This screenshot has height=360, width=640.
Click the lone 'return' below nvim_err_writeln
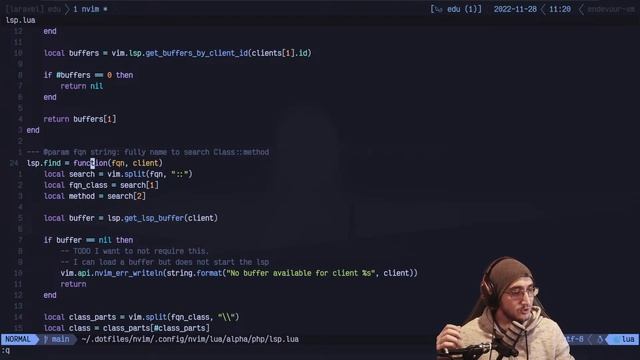click(73, 284)
